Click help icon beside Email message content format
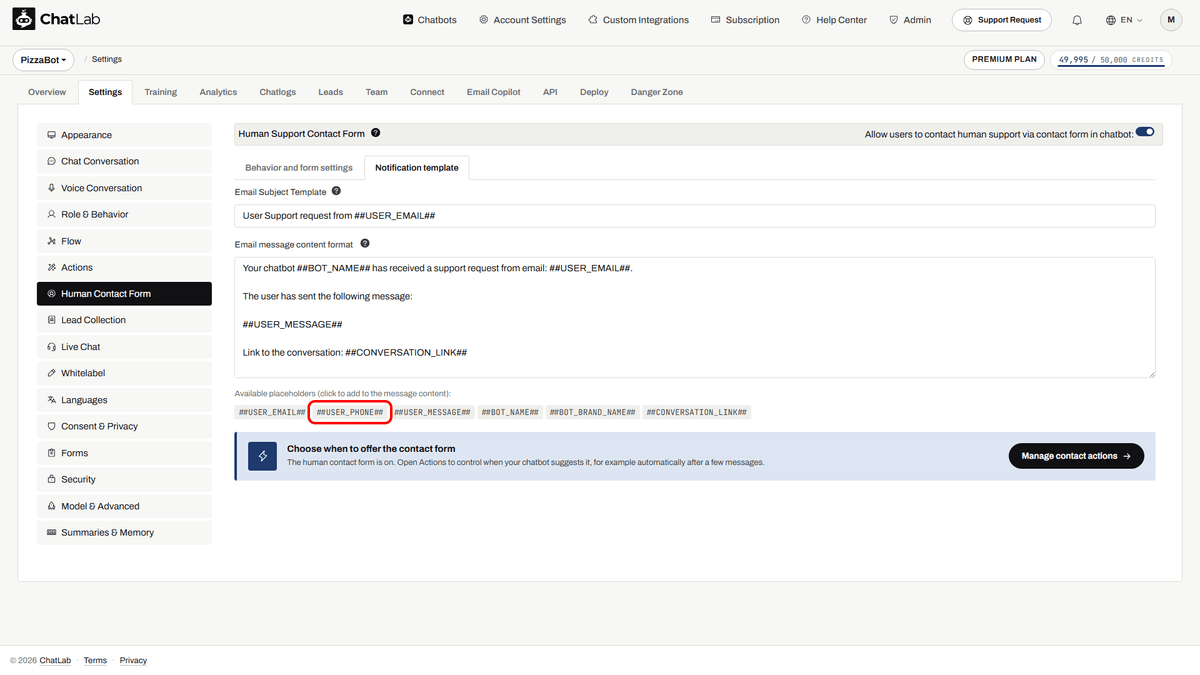 pos(365,243)
